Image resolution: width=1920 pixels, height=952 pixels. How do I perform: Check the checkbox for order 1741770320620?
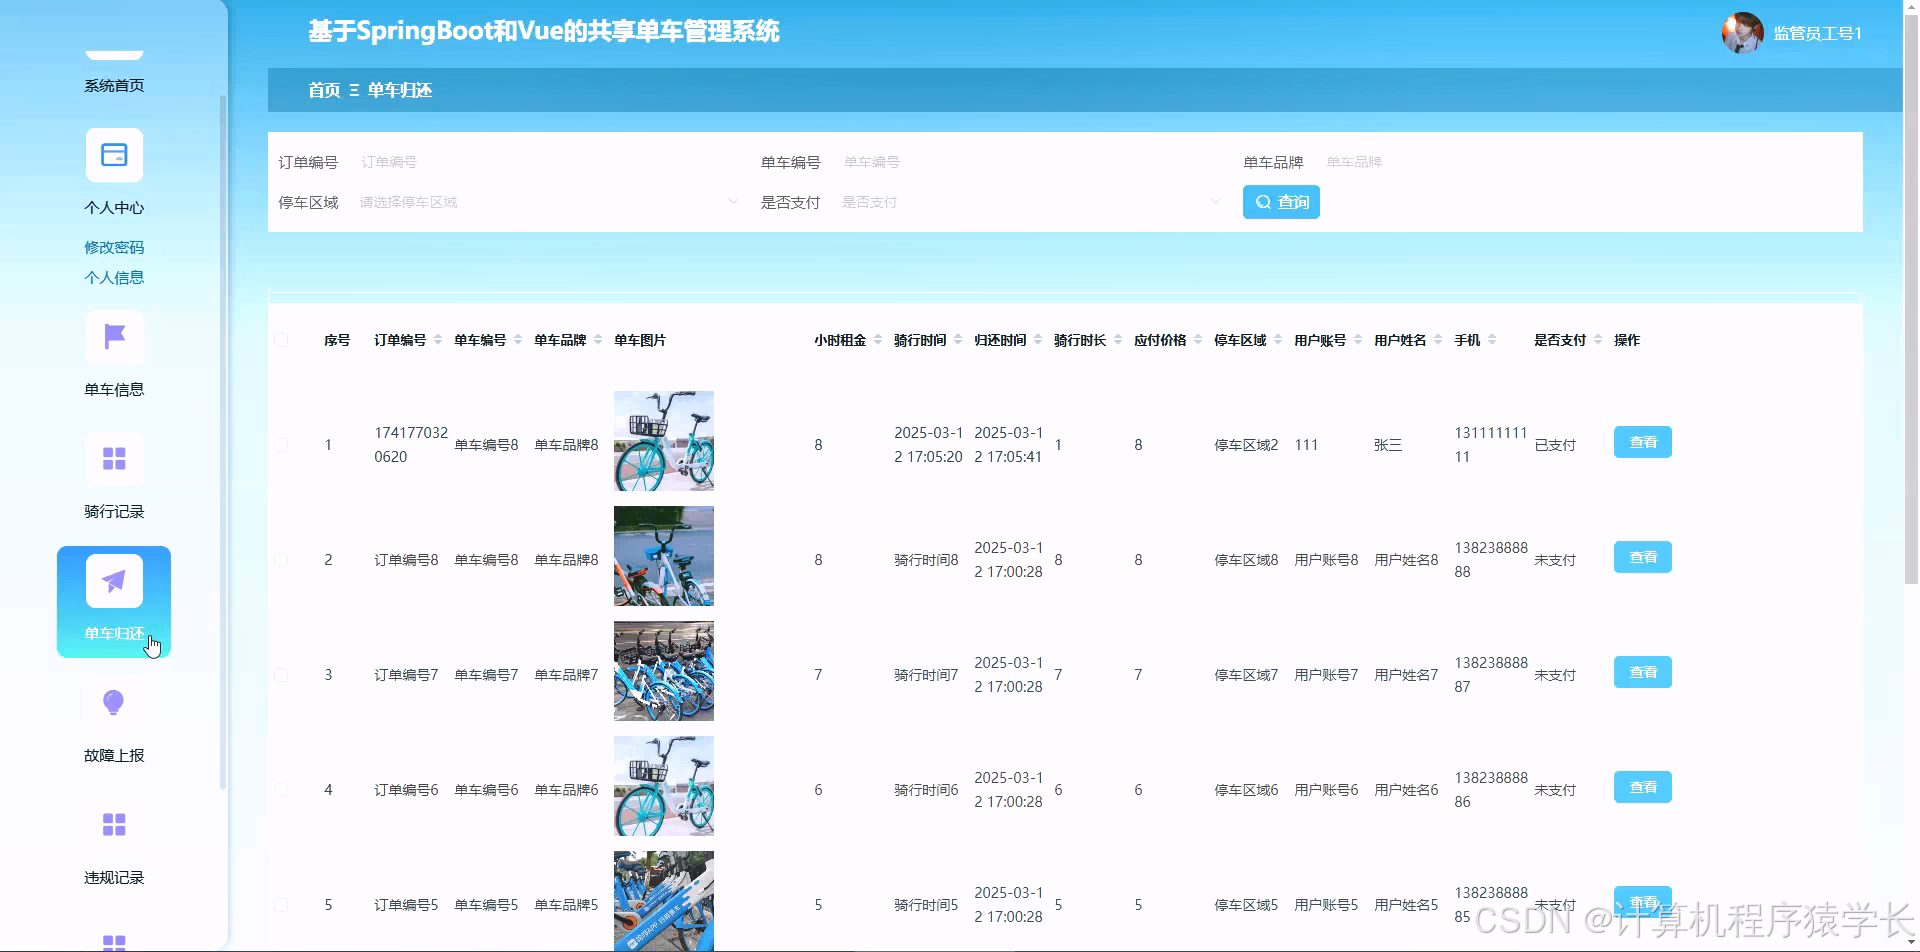point(281,444)
